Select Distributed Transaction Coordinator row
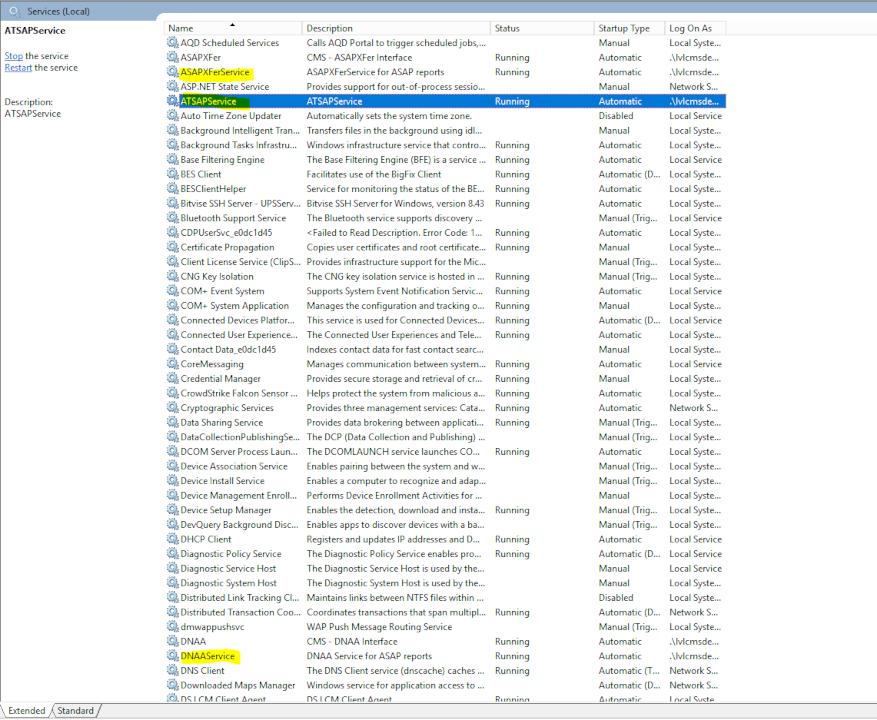Viewport: 877px width, 720px height. click(445, 612)
